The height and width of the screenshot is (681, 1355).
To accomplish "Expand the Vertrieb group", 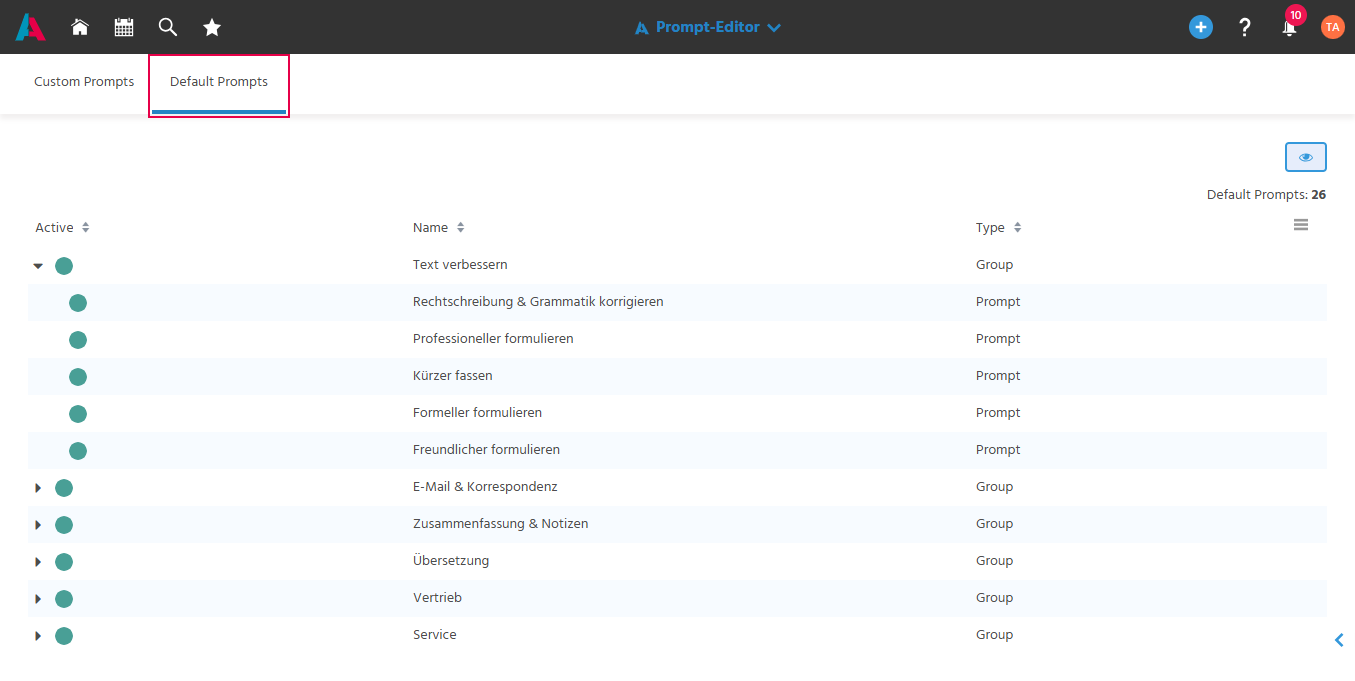I will pos(38,599).
